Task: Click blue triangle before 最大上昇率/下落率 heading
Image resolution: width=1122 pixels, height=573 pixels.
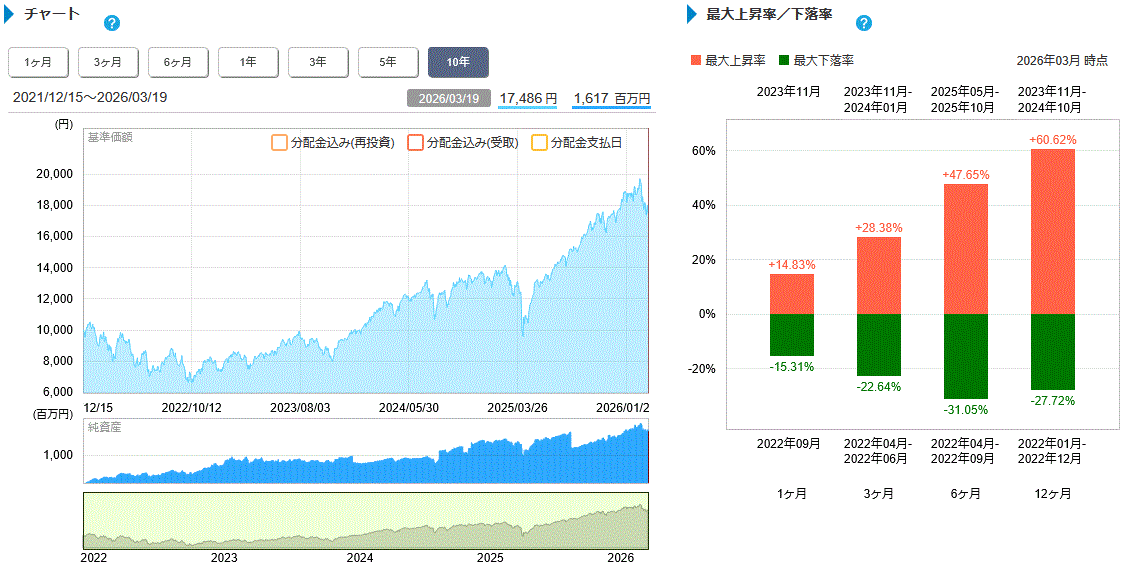Action: pos(692,15)
